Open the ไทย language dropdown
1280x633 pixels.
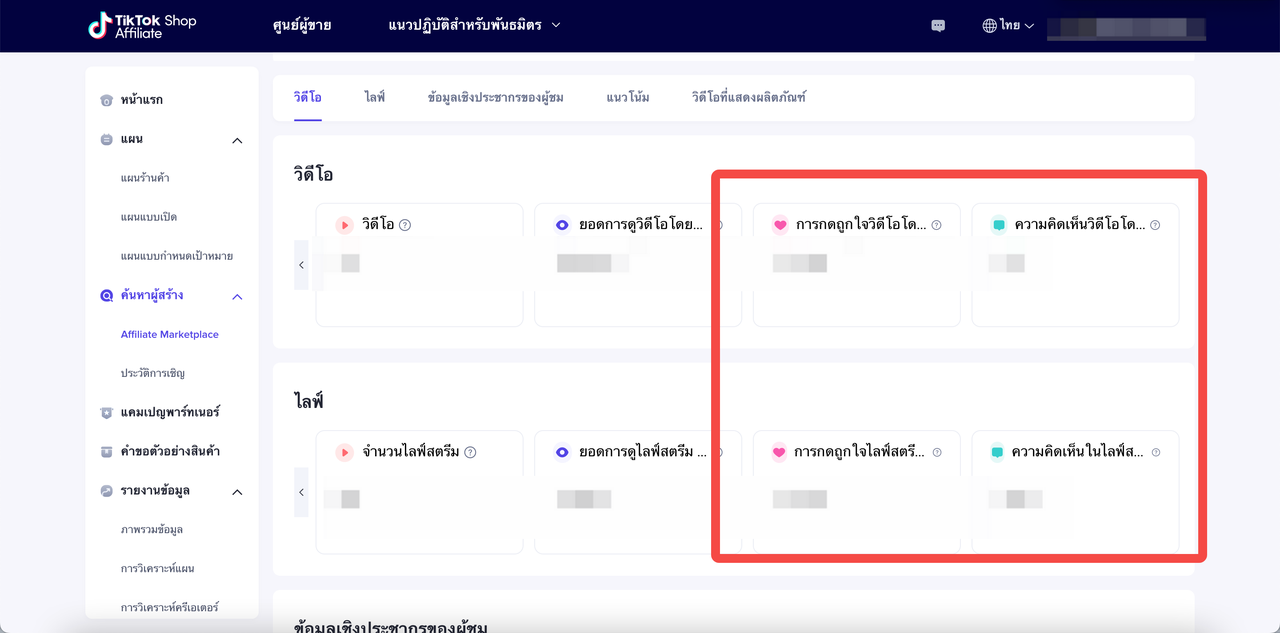[1008, 26]
